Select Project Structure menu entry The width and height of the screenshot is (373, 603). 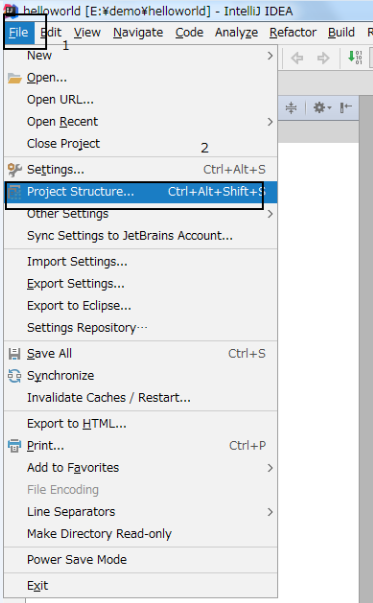pos(141,192)
